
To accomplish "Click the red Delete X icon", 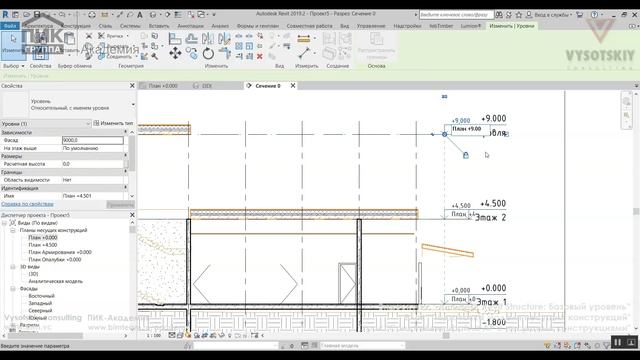I will pyautogui.click(x=260, y=56).
